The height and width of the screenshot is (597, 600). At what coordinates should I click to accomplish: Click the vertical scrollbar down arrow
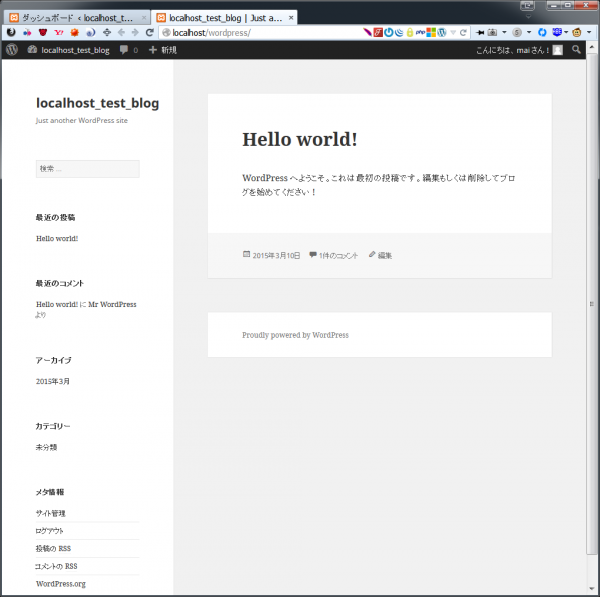click(x=592, y=588)
